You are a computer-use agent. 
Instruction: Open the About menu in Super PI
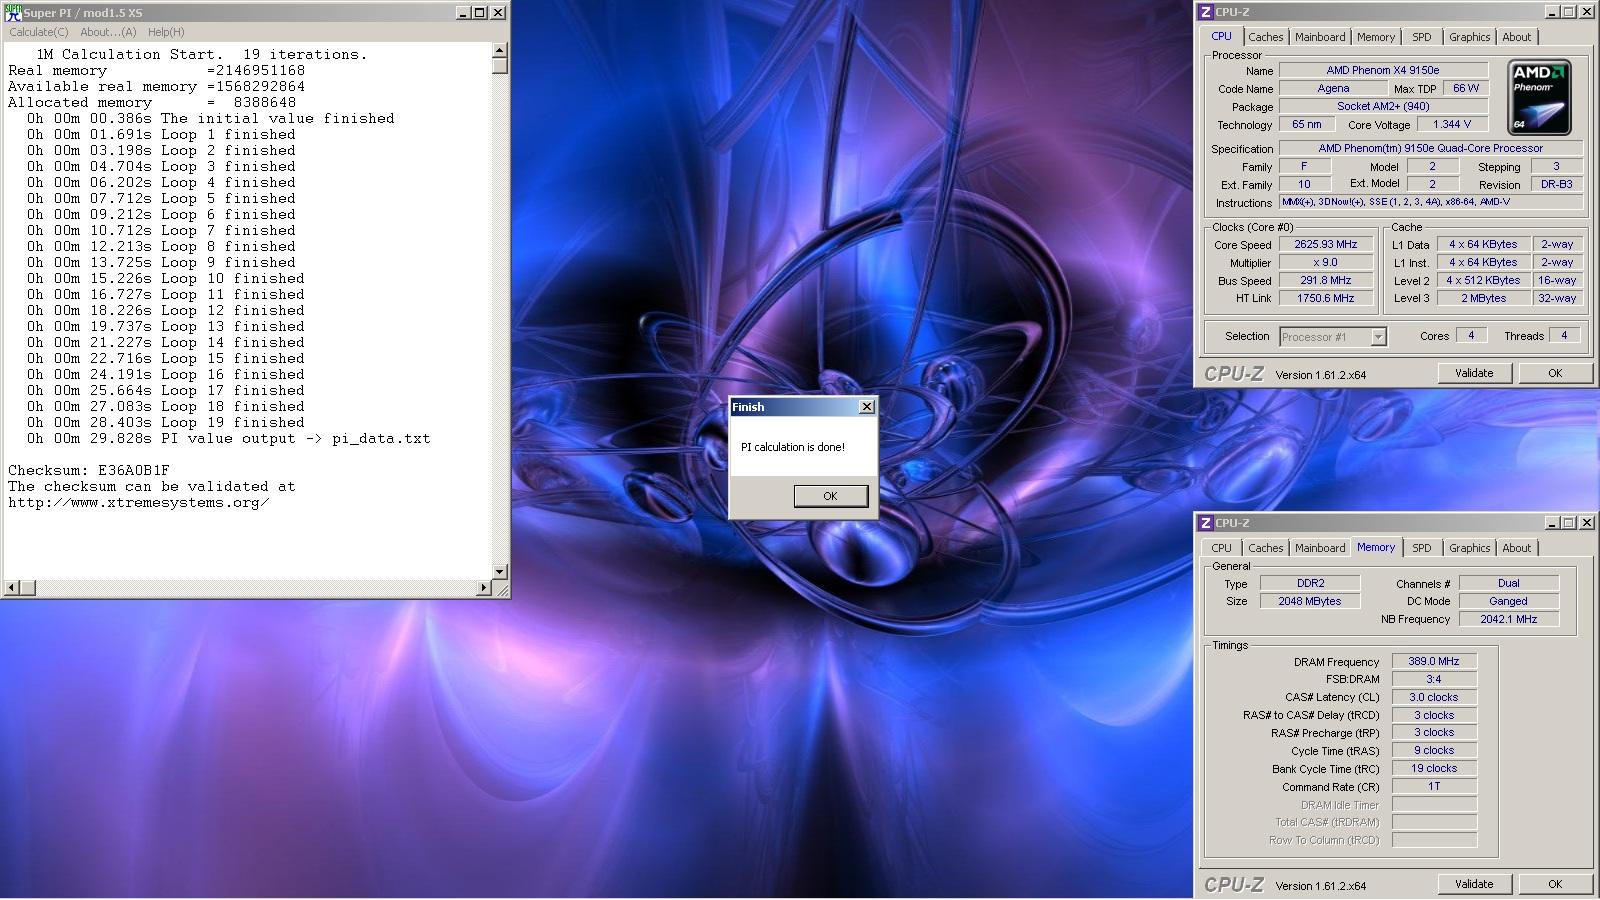pyautogui.click(x=108, y=32)
